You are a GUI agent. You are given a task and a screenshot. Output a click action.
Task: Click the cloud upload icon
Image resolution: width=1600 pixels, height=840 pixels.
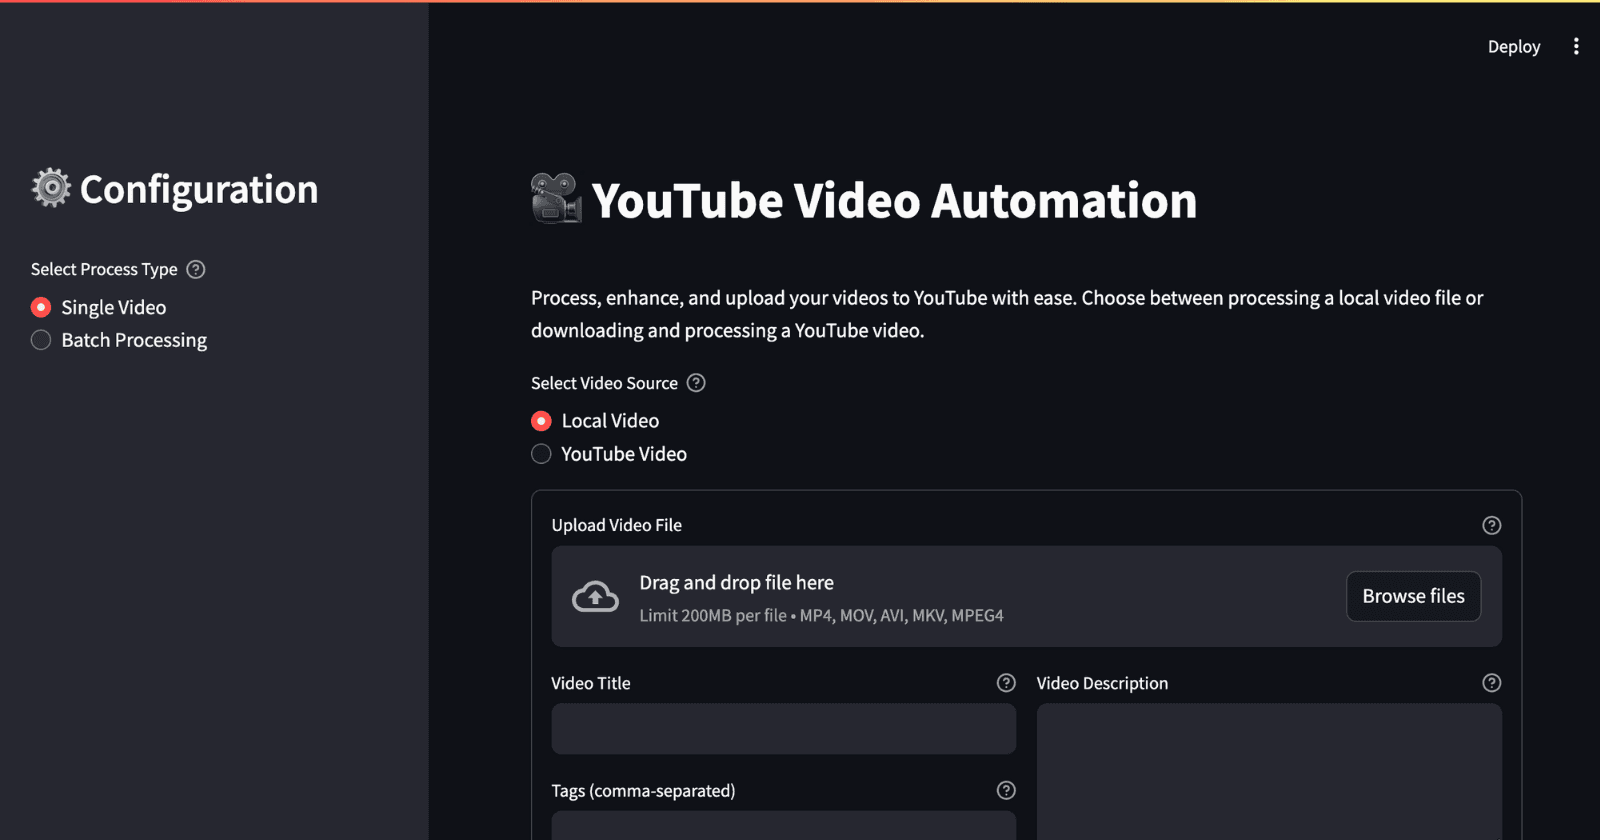pyautogui.click(x=595, y=597)
